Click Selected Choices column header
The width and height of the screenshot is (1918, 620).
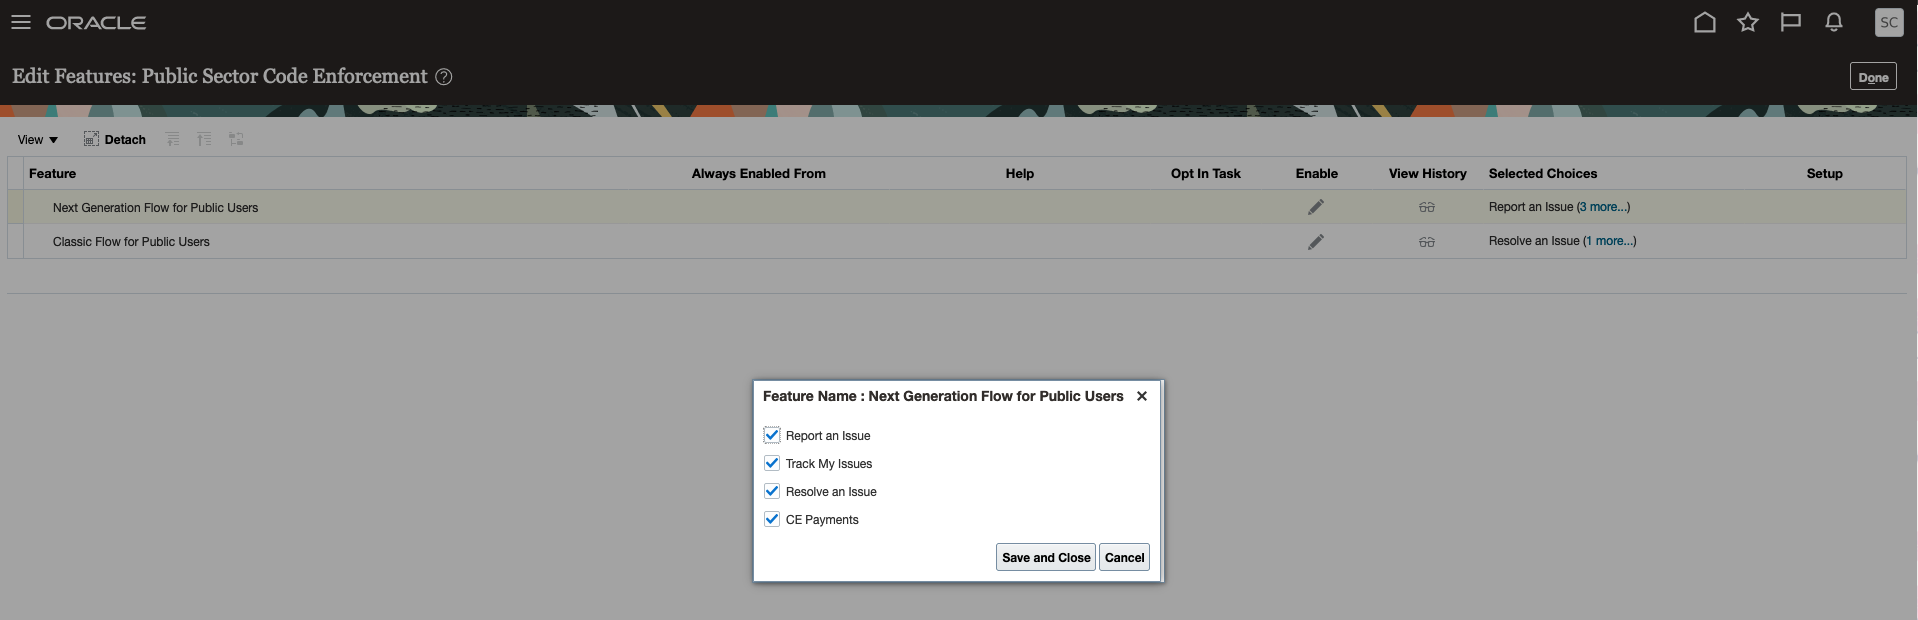pyautogui.click(x=1543, y=173)
